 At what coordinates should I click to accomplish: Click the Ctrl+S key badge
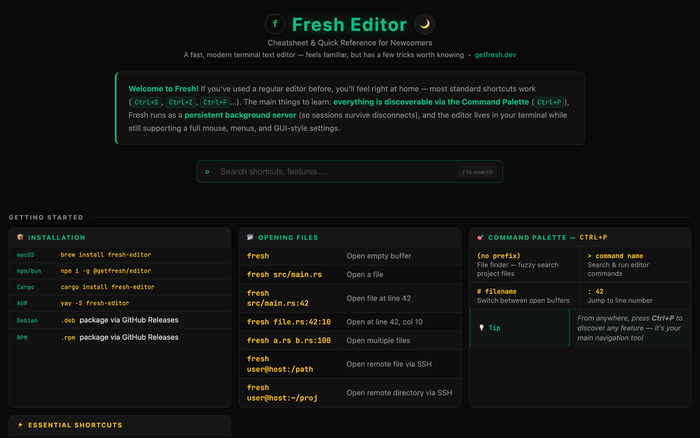coord(146,102)
